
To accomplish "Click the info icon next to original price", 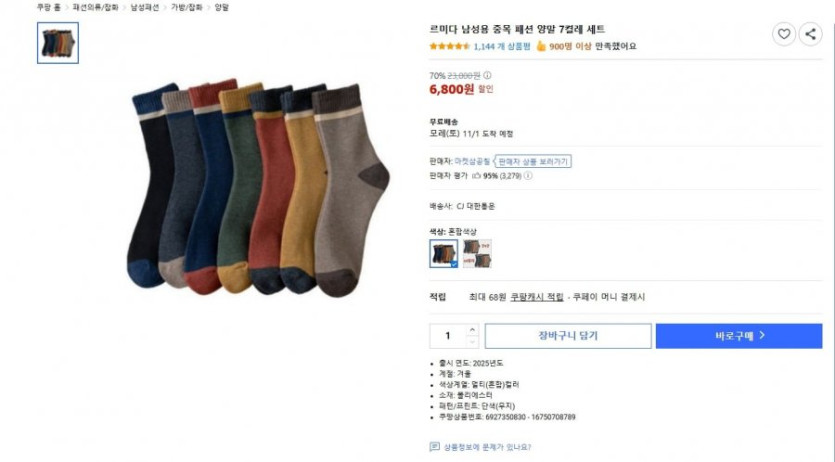I will 487,76.
